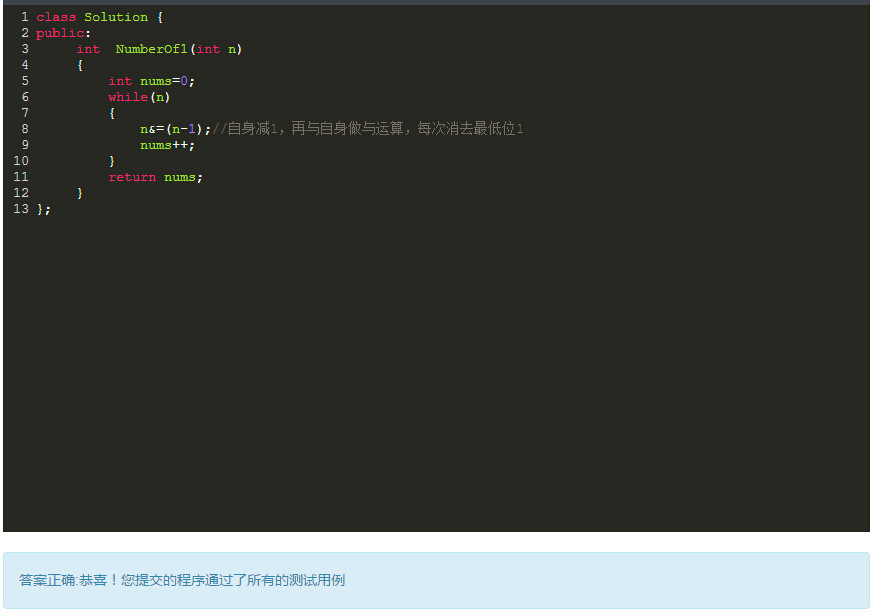
Task: Click closing '};' on line 13
Action: pyautogui.click(x=44, y=209)
